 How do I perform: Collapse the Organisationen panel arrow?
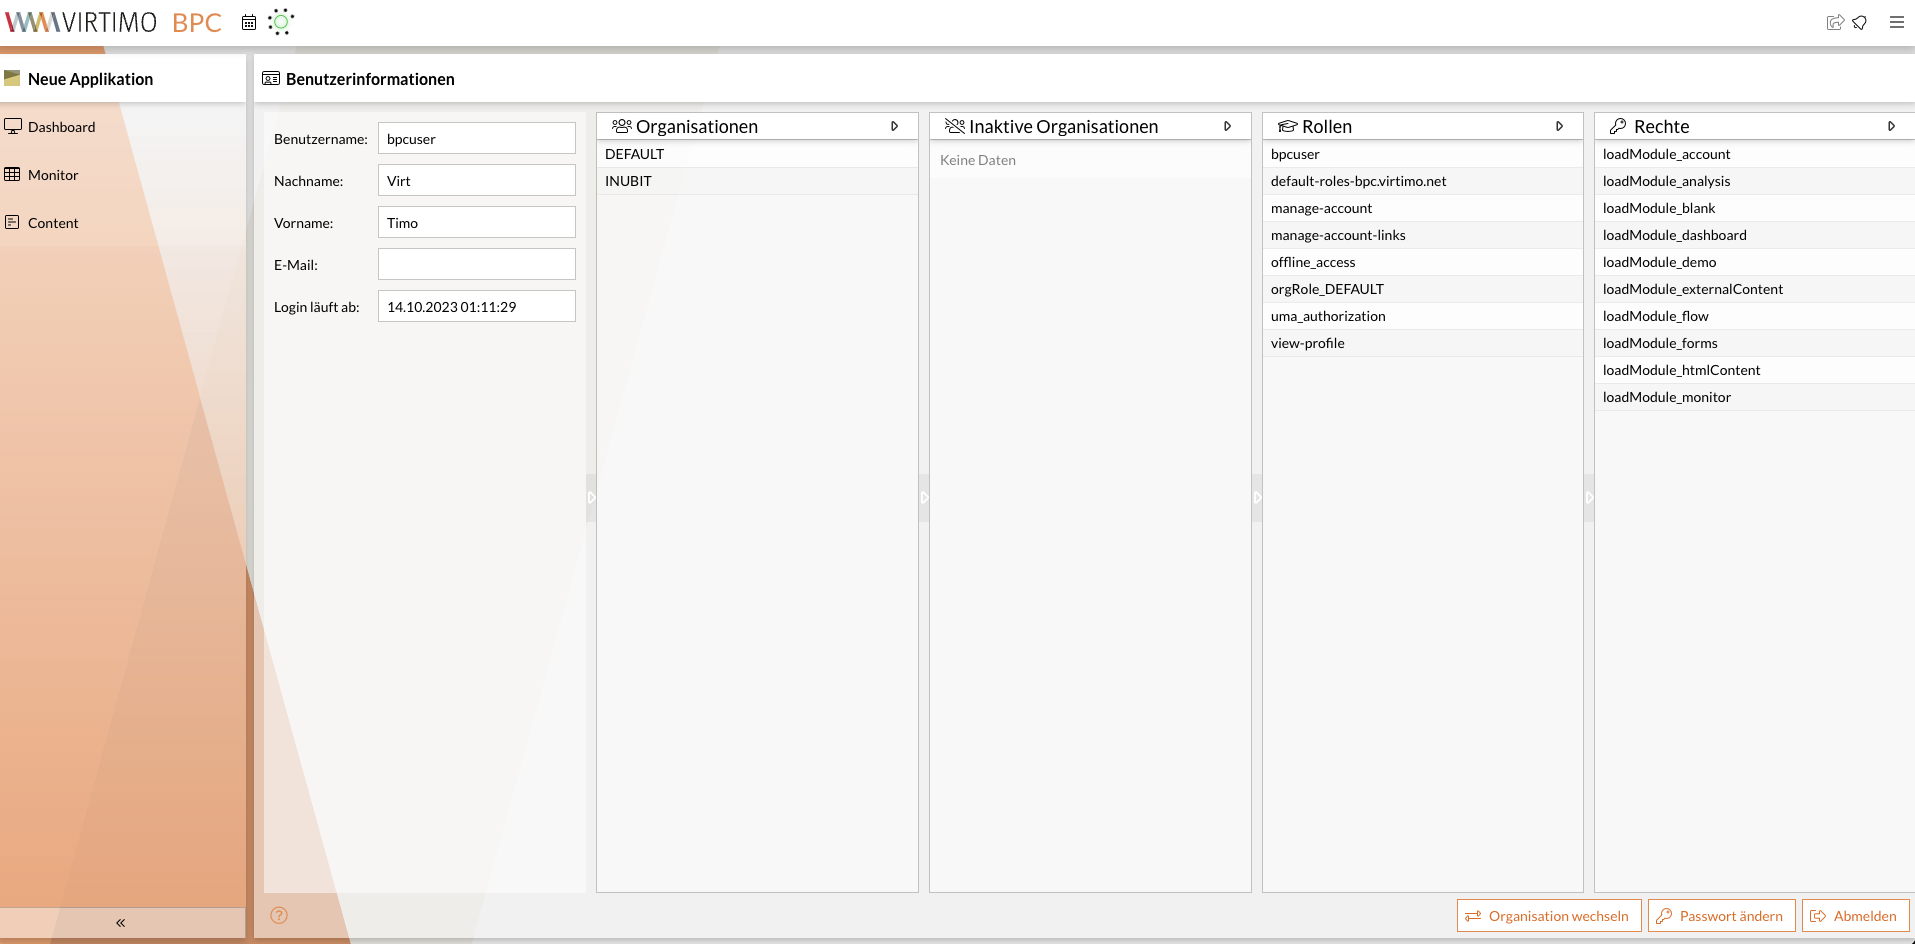894,126
